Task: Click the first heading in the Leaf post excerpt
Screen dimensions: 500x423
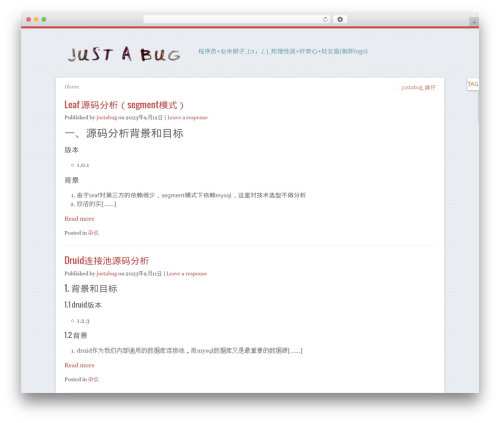Action: [x=124, y=133]
